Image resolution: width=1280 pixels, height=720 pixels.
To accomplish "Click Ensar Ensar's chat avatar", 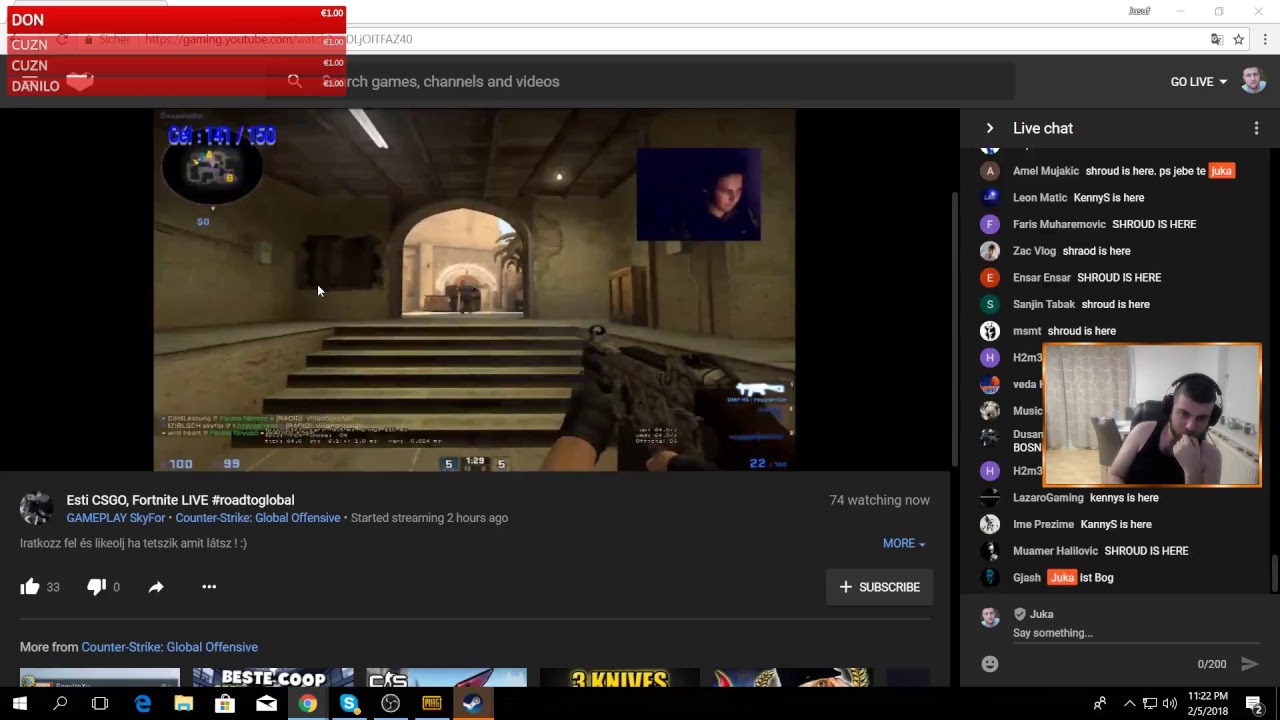I will click(x=990, y=278).
